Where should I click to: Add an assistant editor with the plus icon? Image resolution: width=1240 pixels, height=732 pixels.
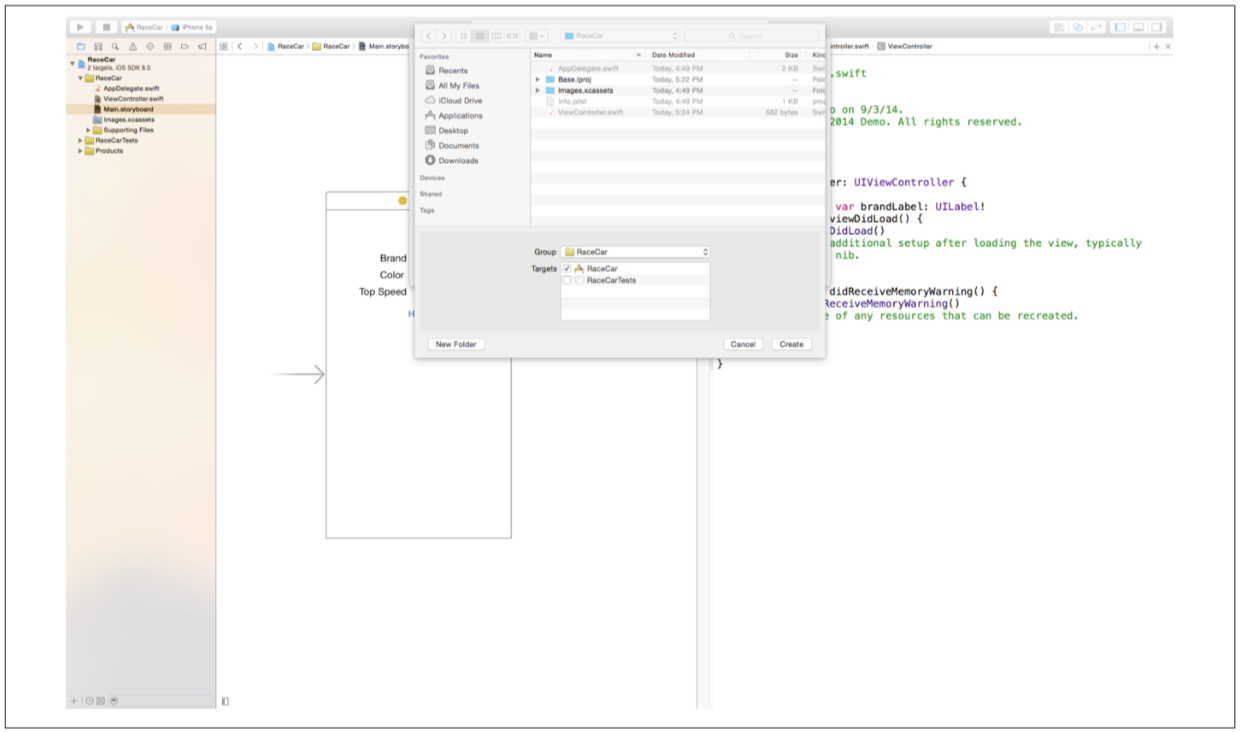[1156, 46]
